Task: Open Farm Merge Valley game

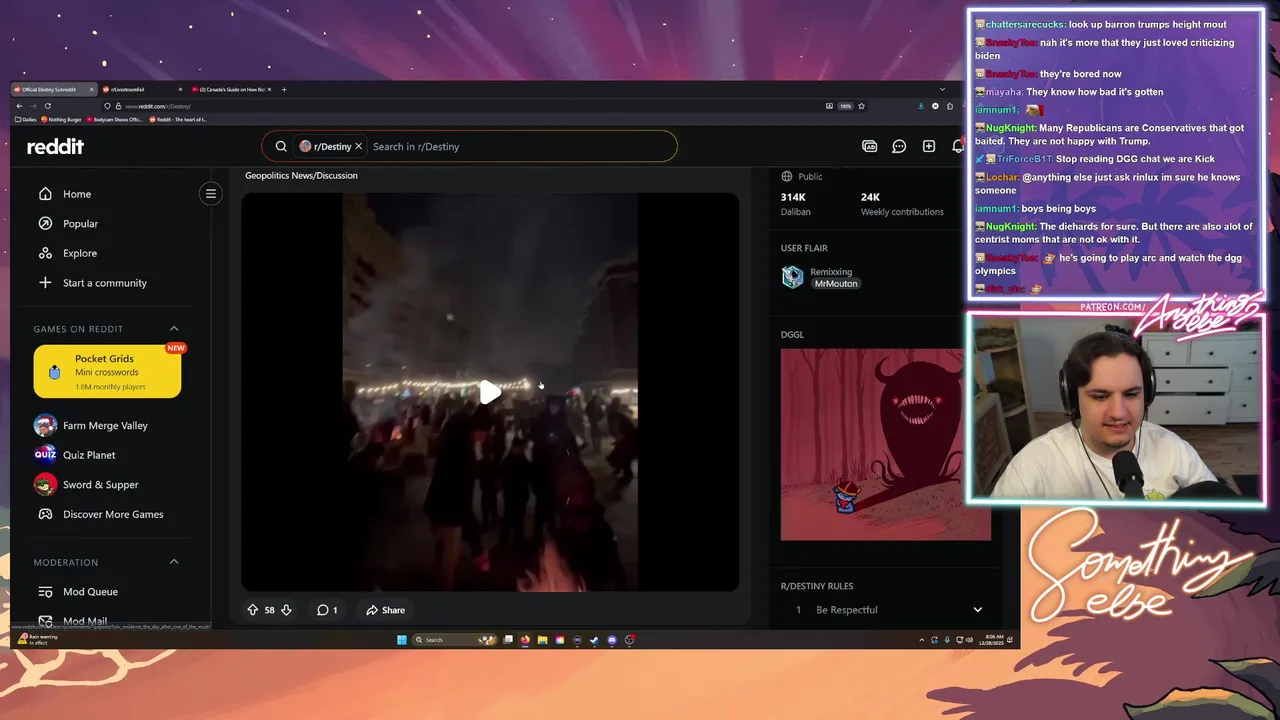Action: point(105,425)
